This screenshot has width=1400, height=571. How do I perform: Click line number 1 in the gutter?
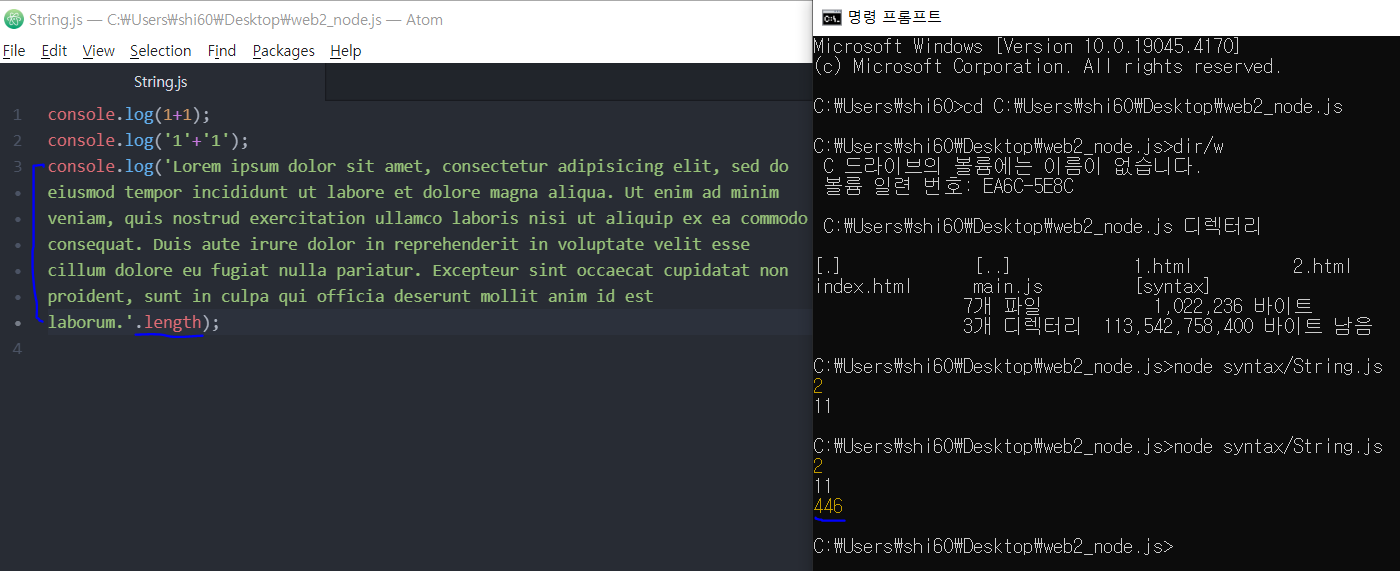17,115
